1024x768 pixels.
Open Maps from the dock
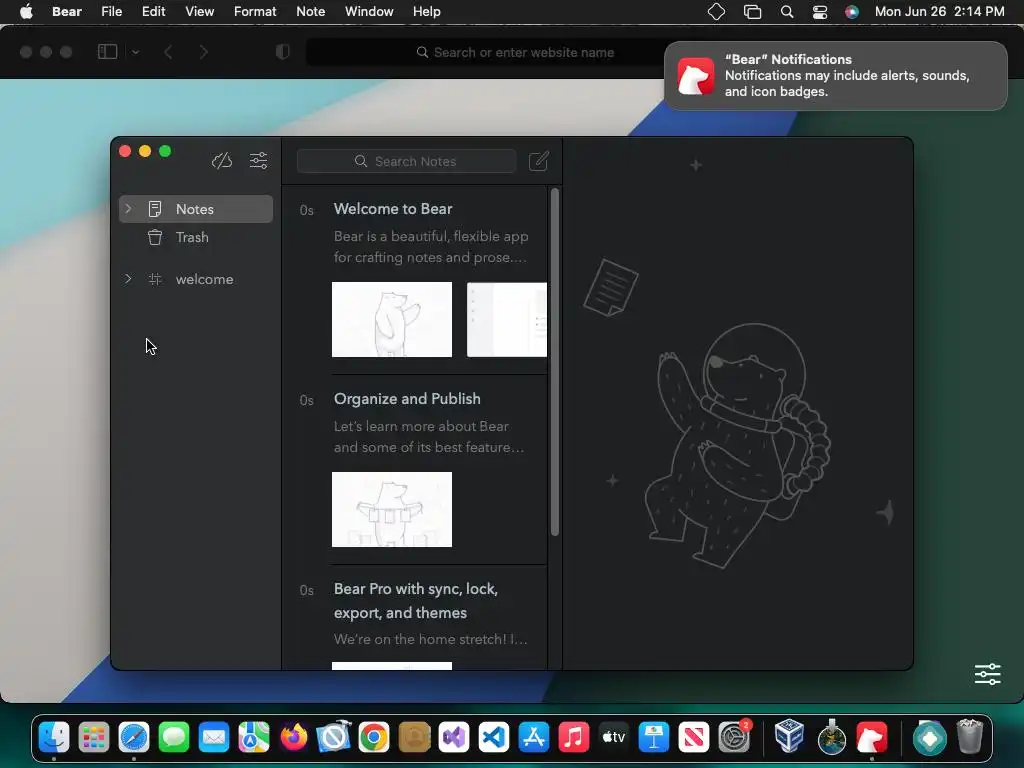coord(254,738)
